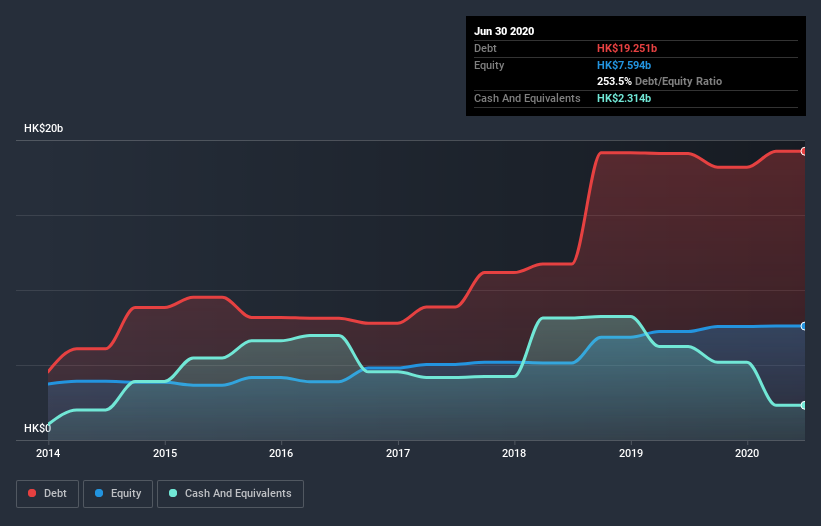This screenshot has height=526, width=821.
Task: Toggle the Equity series legend button
Action: (118, 494)
